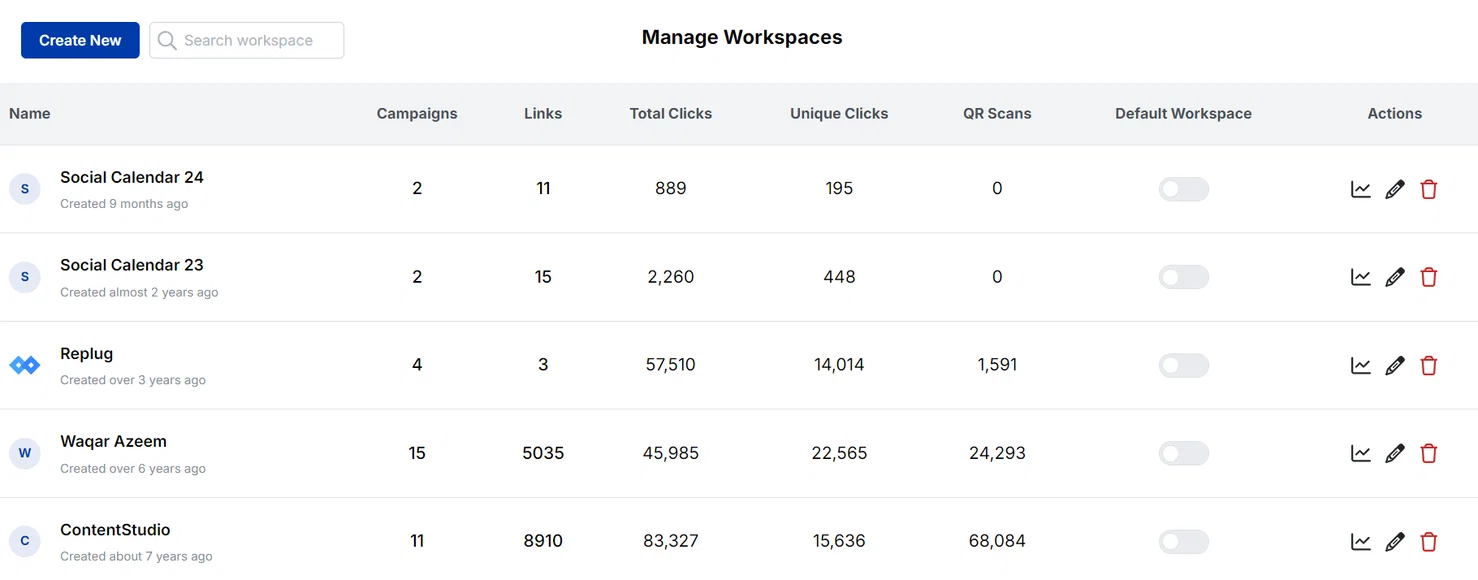Click the Create New button
The width and height of the screenshot is (1478, 580).
pyautogui.click(x=80, y=40)
